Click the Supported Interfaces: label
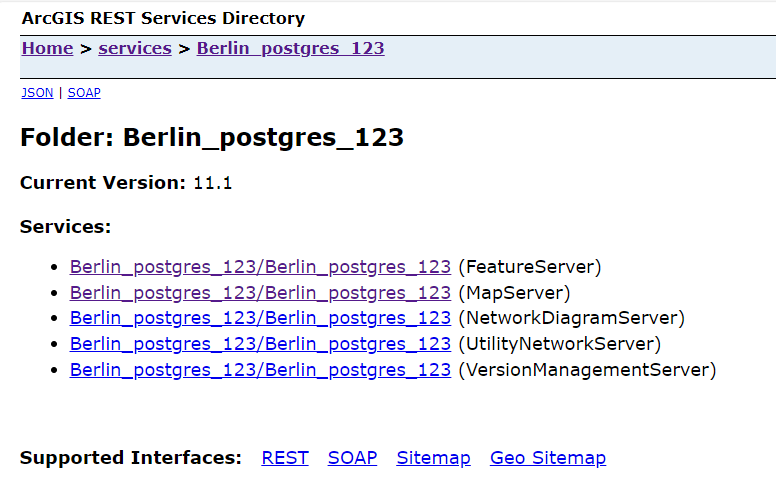This screenshot has width=776, height=495. [131, 458]
